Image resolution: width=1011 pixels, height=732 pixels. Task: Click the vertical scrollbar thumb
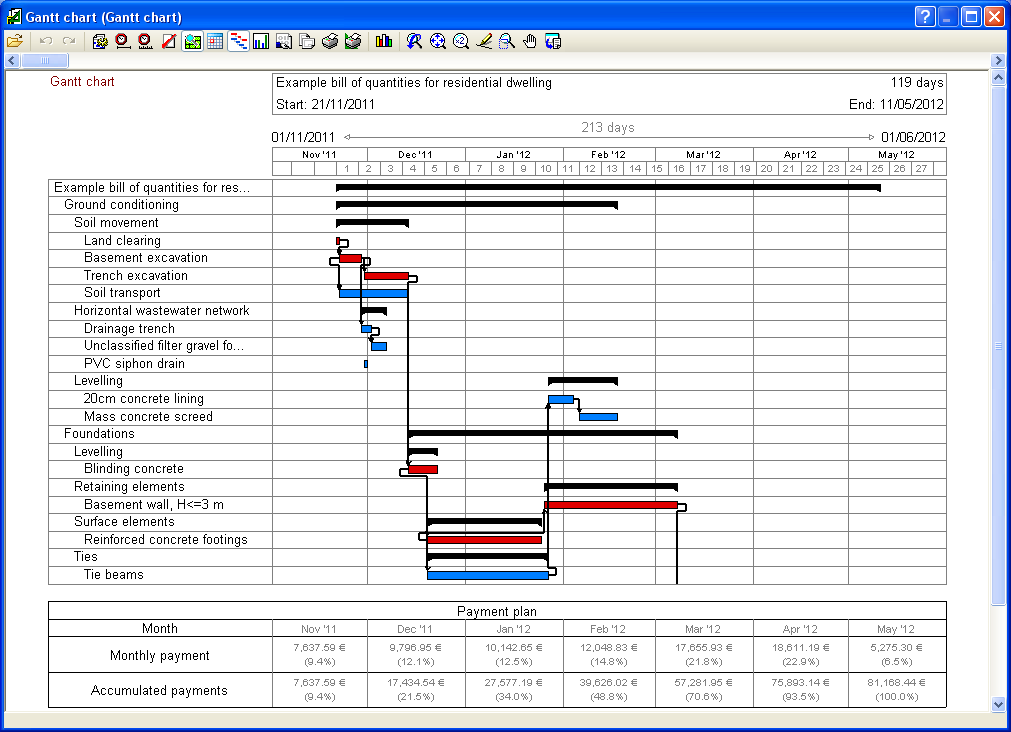pyautogui.click(x=998, y=346)
